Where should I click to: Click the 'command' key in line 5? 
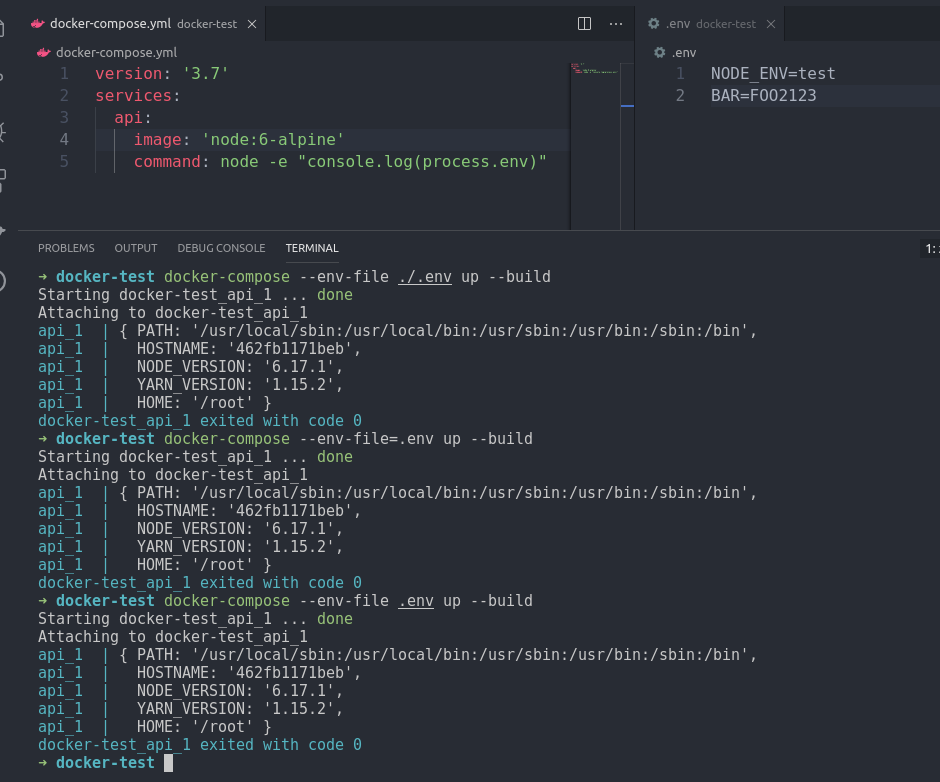pos(167,162)
